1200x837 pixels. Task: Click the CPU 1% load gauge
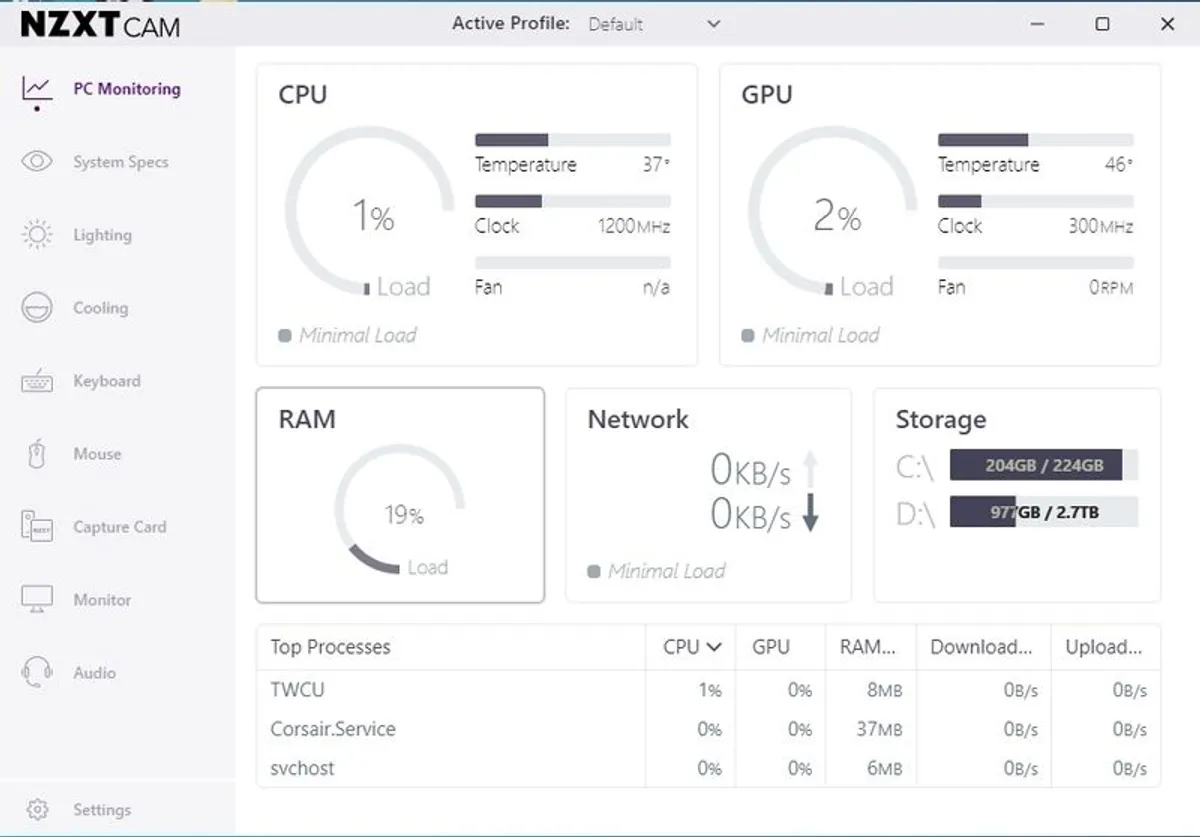371,212
